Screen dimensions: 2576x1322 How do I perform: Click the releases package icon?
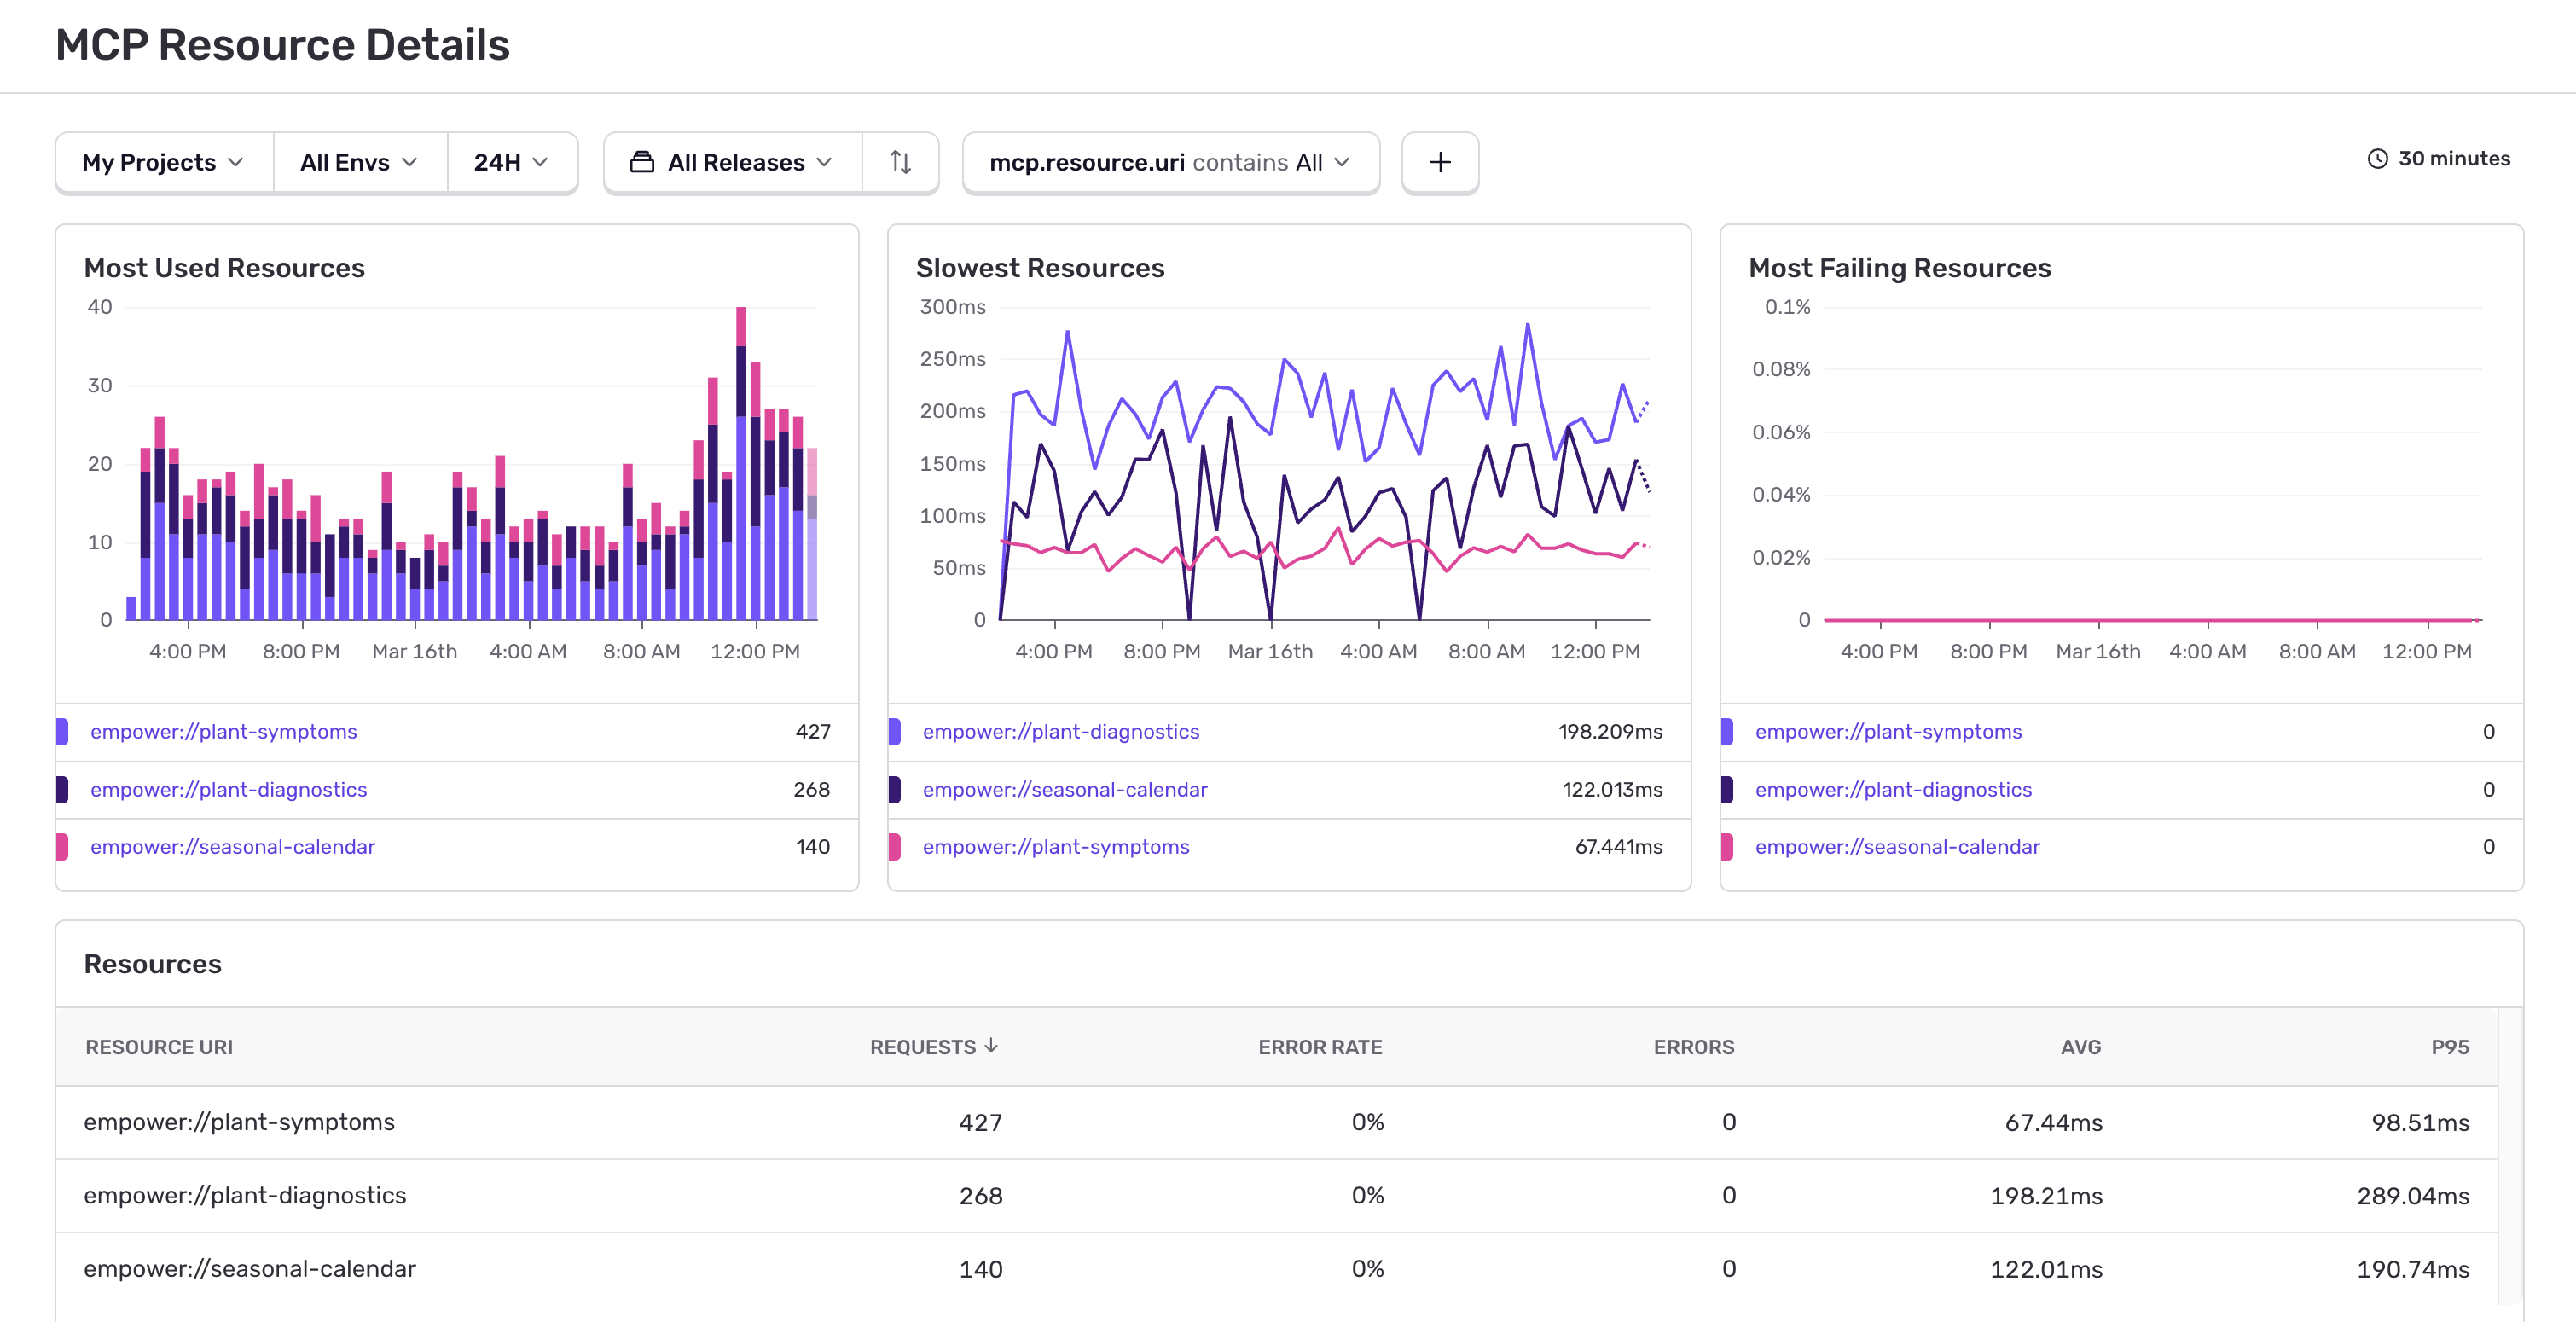pyautogui.click(x=642, y=162)
